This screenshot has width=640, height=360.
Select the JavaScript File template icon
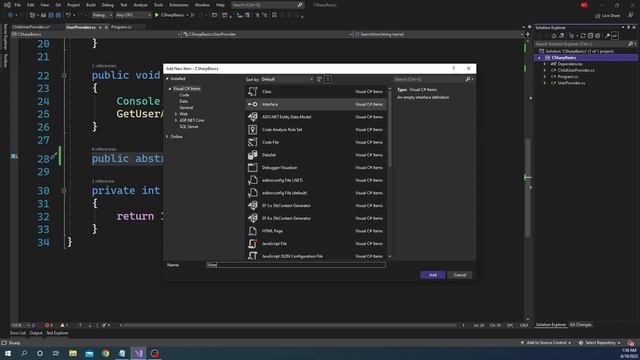pos(253,243)
